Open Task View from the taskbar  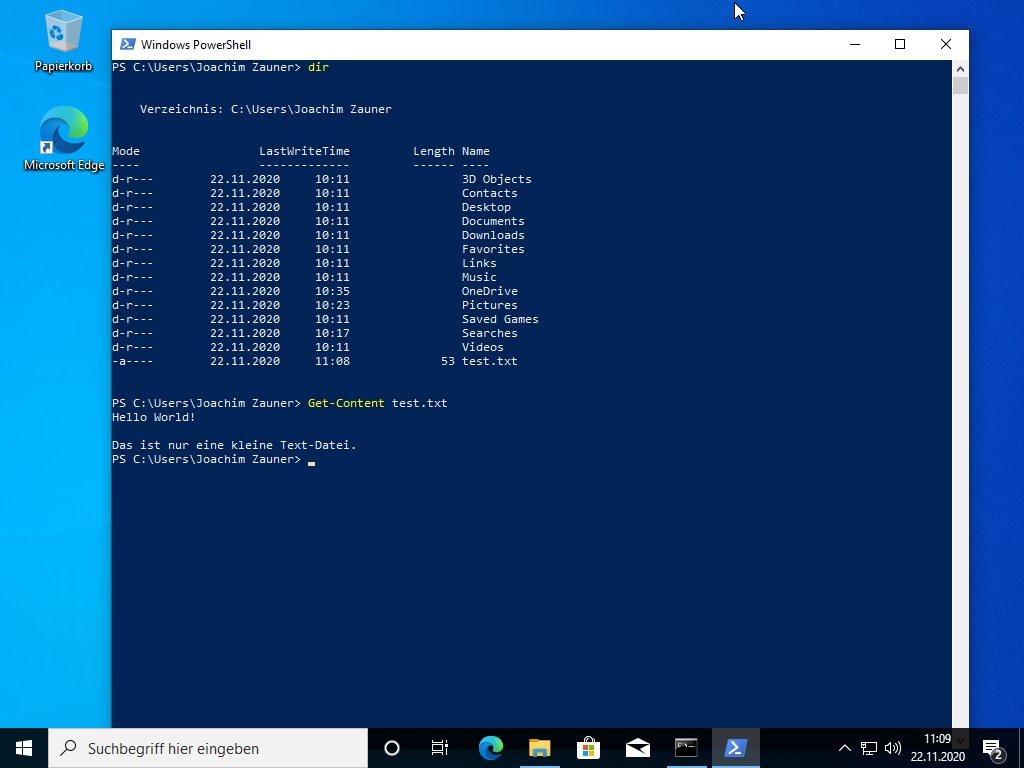(x=439, y=748)
